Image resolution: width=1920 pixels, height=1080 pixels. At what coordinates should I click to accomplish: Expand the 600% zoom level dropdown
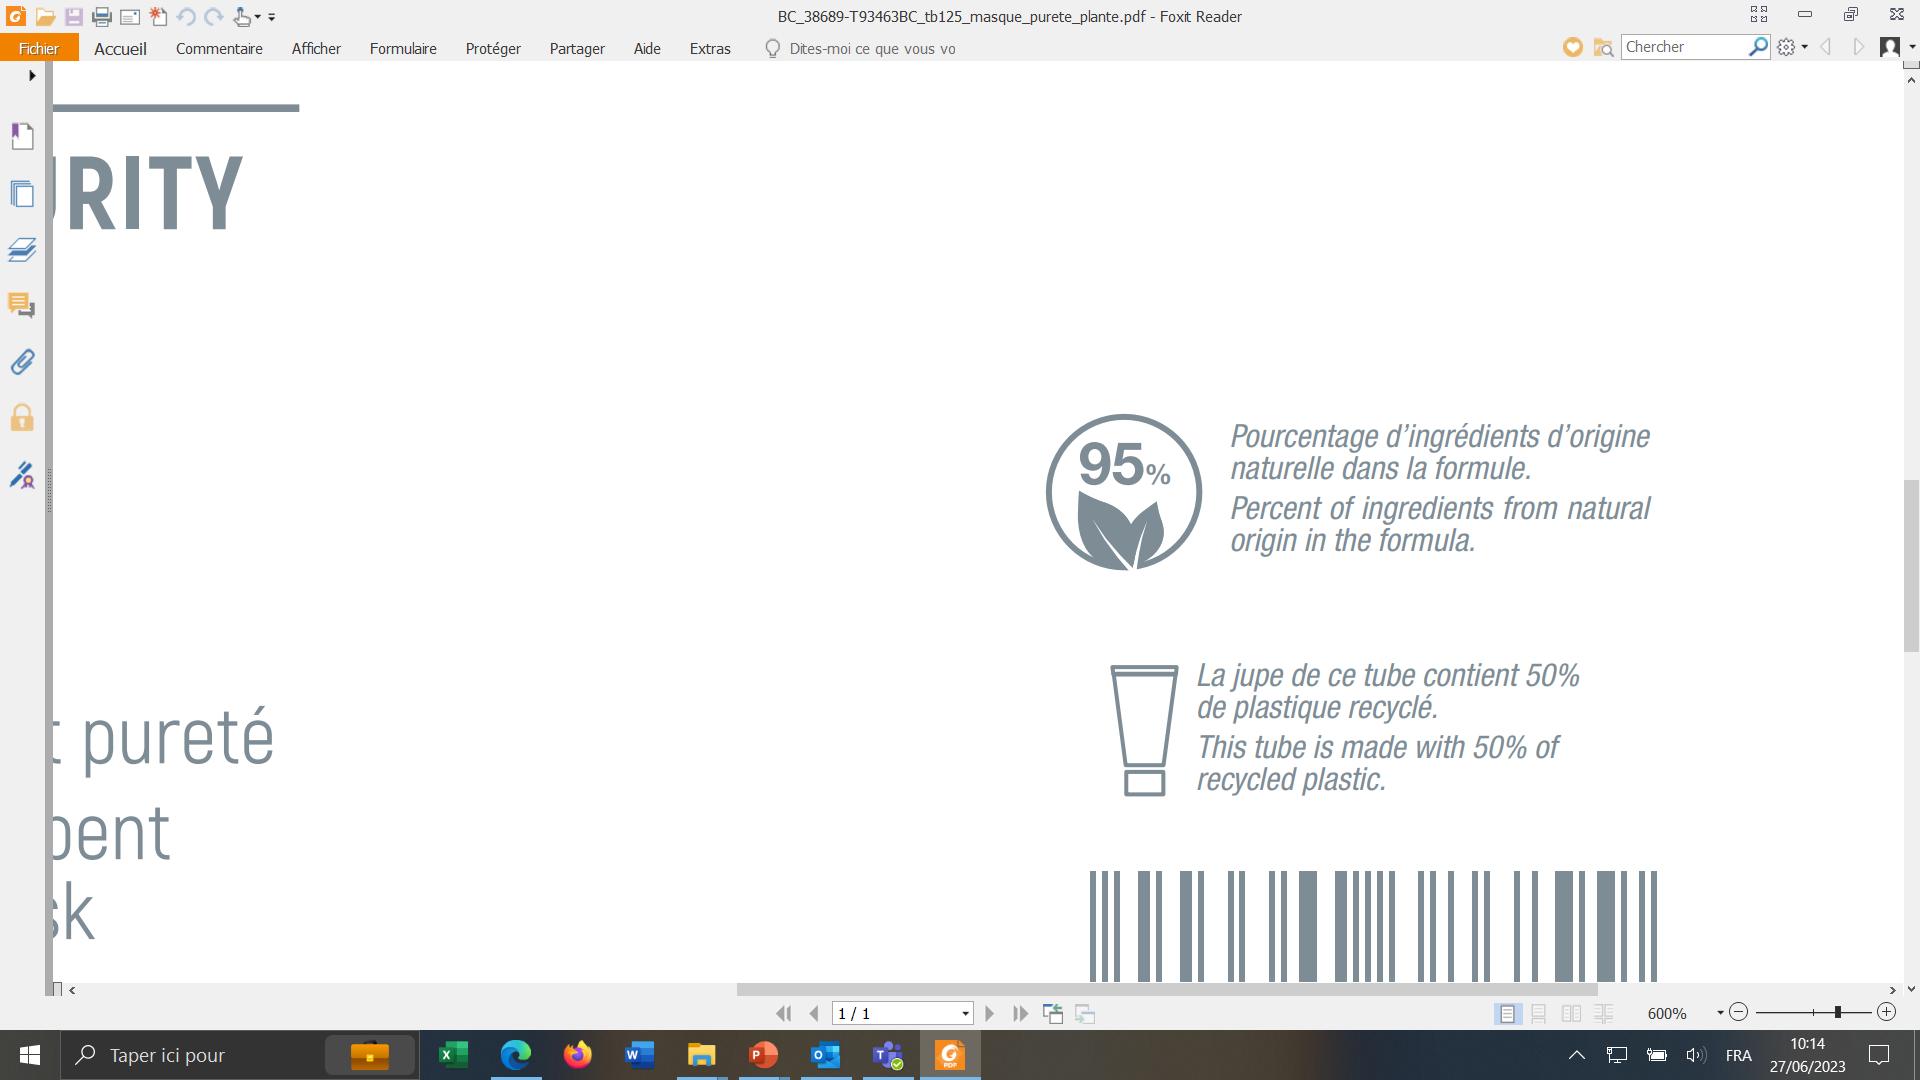[1720, 1013]
